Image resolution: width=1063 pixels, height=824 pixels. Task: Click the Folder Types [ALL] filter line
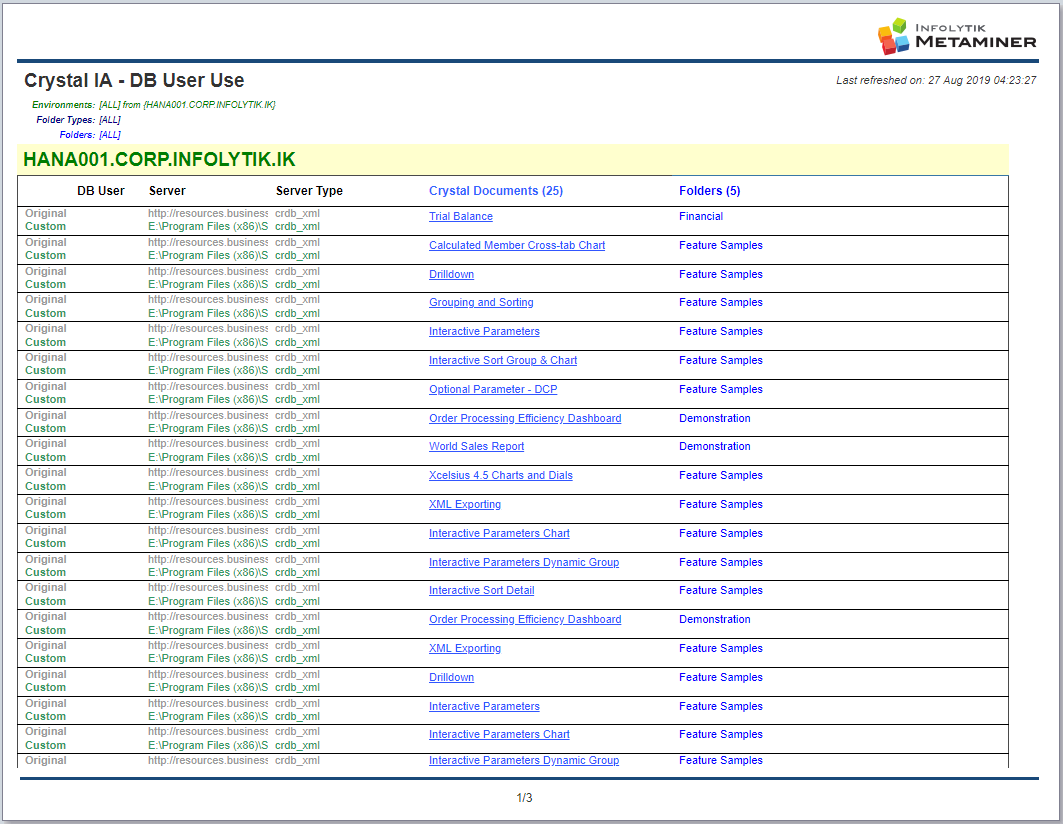[79, 119]
